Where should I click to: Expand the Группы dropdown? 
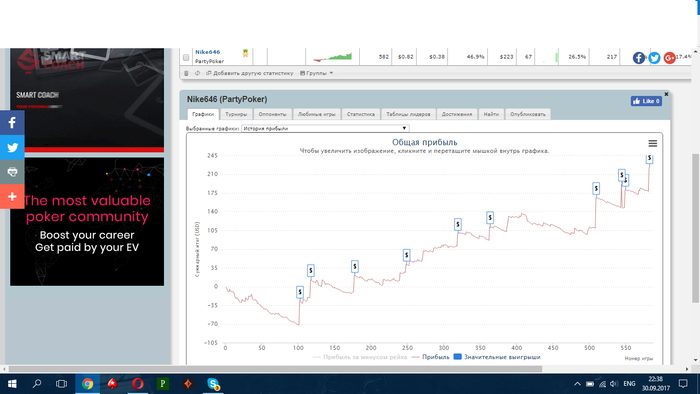pos(317,73)
